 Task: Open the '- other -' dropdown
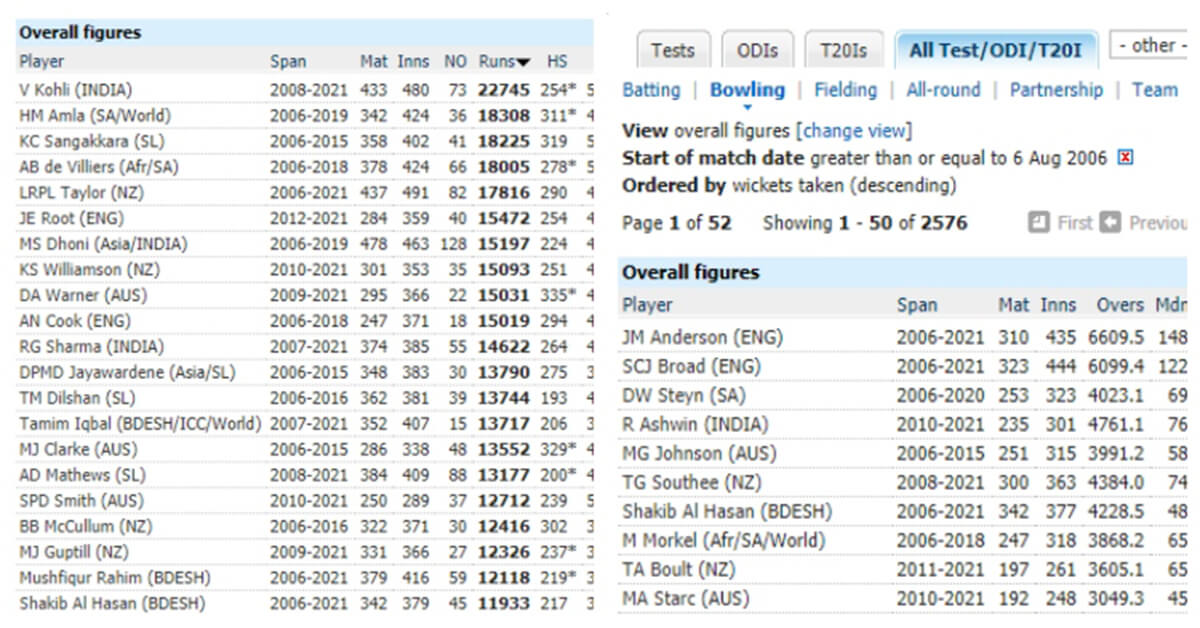point(1150,45)
